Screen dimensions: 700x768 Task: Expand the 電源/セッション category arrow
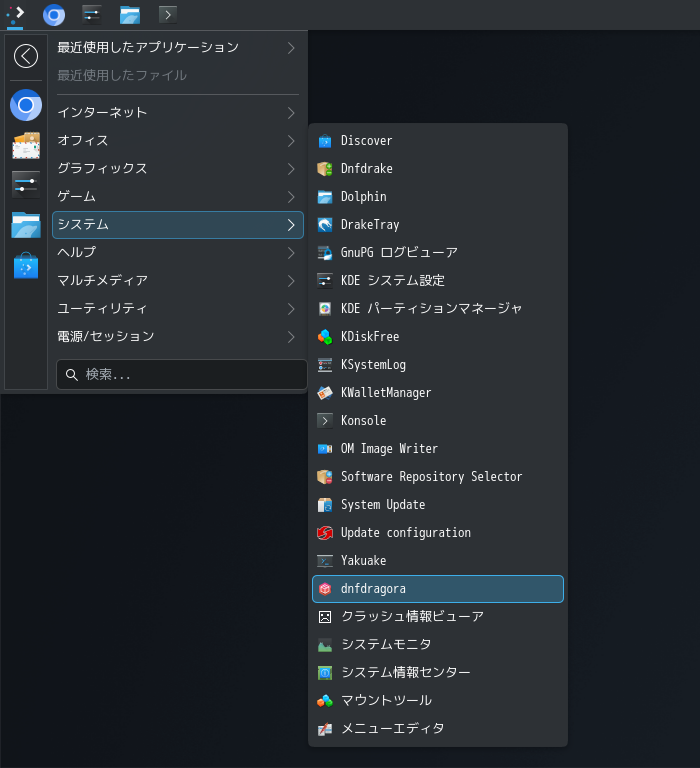coord(291,337)
